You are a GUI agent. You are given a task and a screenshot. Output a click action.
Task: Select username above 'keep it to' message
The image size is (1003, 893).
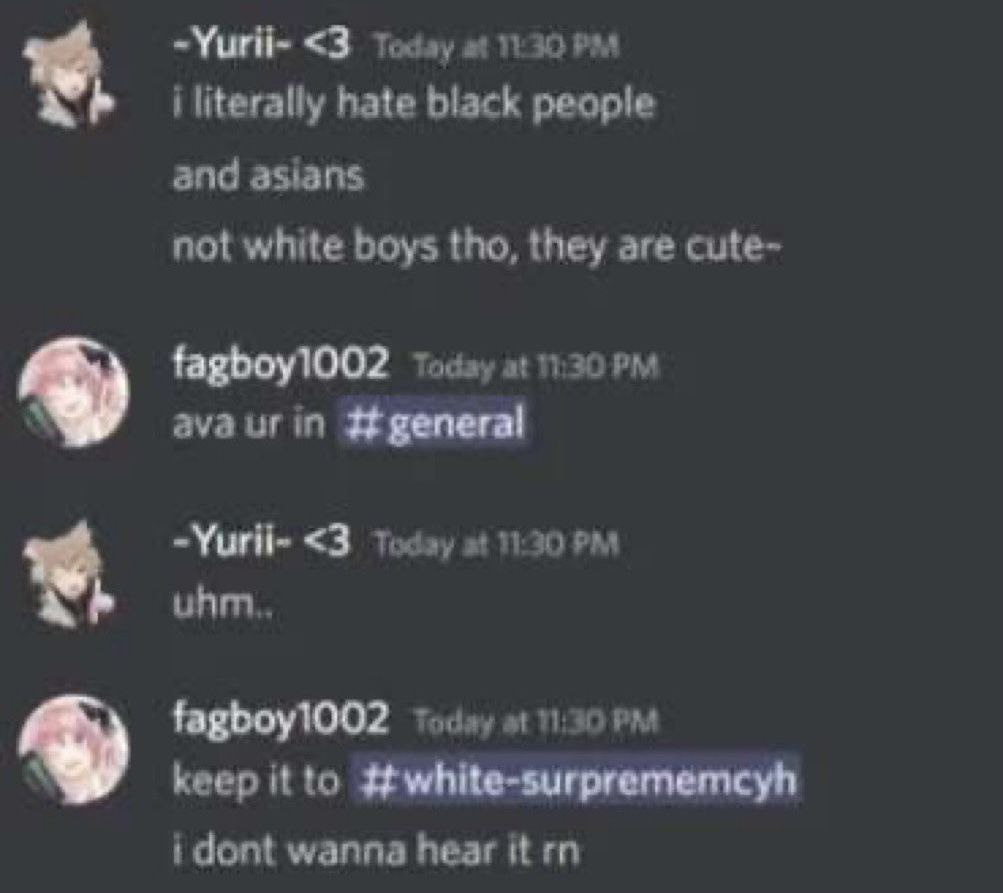coord(281,719)
